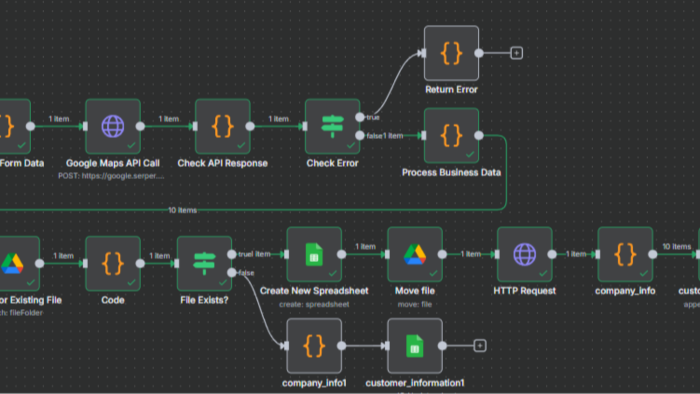700x394 pixels.
Task: Select the Process Business Data node
Action: (x=451, y=136)
